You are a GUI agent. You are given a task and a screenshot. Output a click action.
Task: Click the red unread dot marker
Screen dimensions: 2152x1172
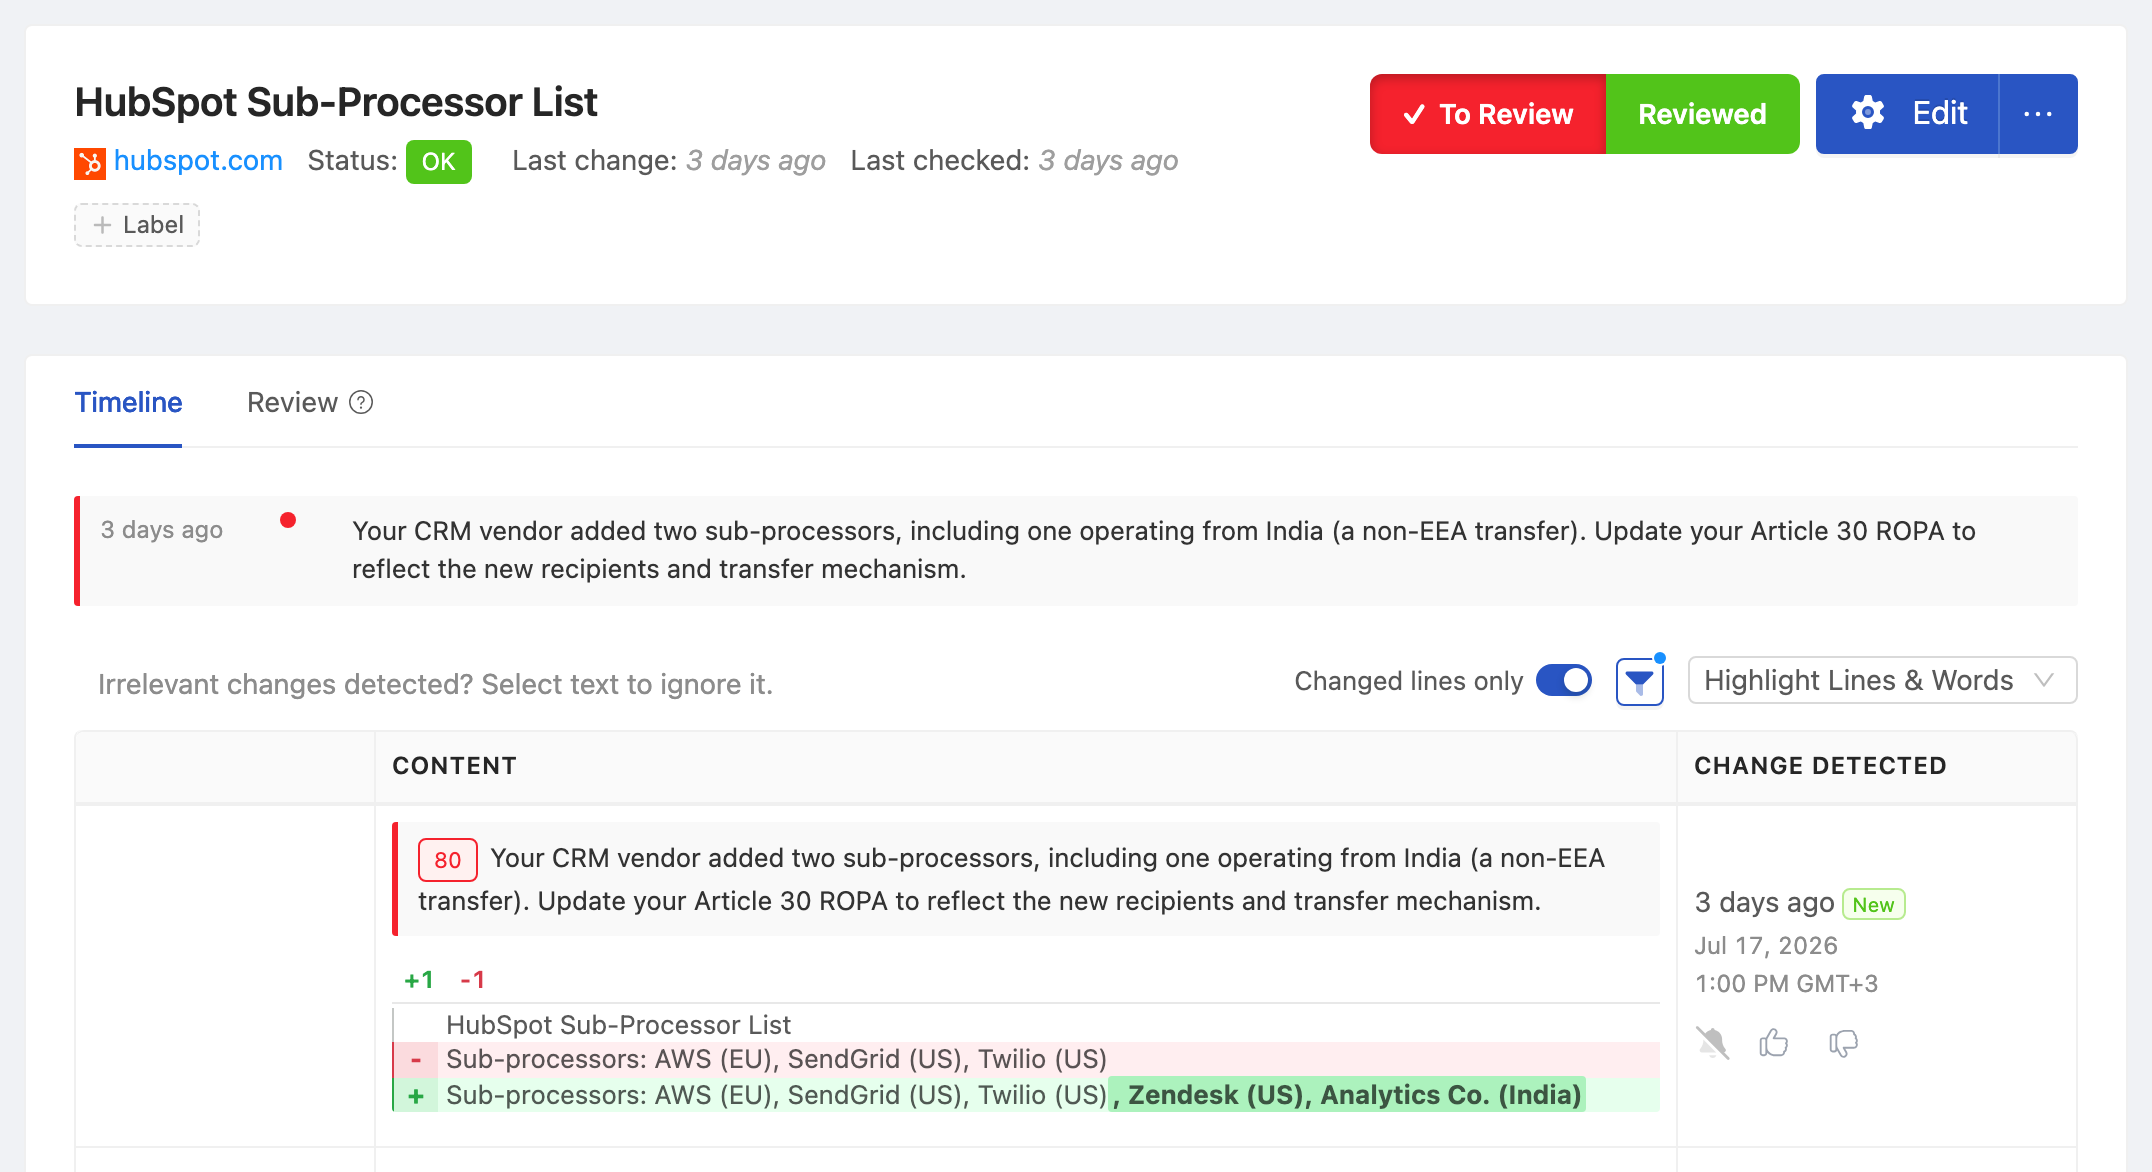tap(288, 520)
